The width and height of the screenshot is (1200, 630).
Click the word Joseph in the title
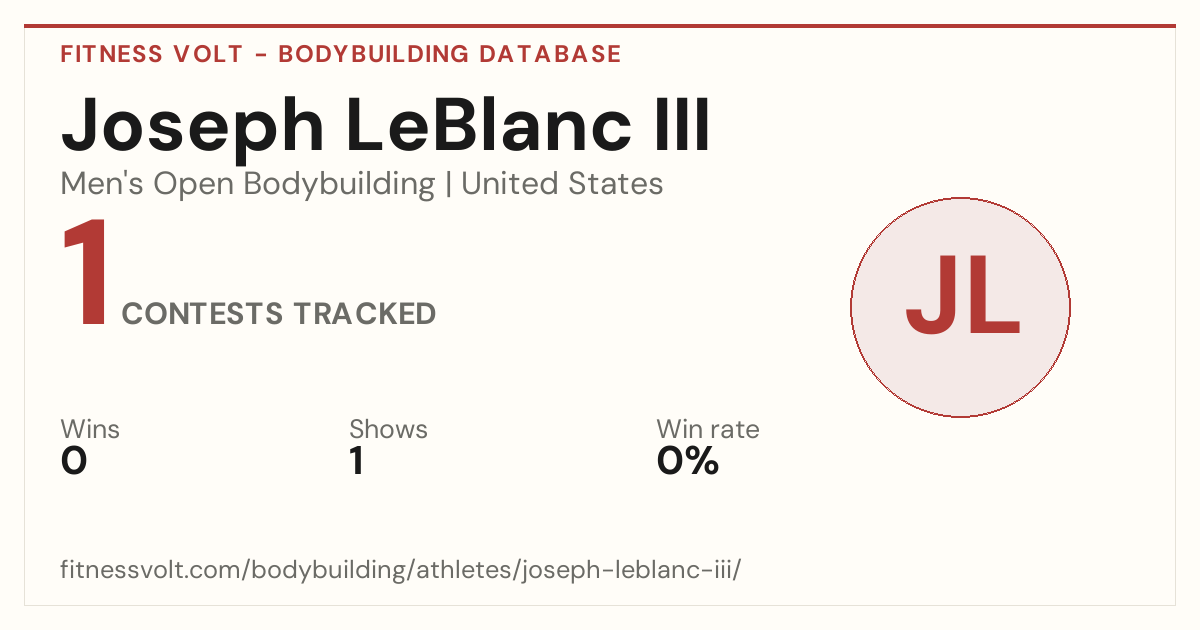pyautogui.click(x=193, y=127)
